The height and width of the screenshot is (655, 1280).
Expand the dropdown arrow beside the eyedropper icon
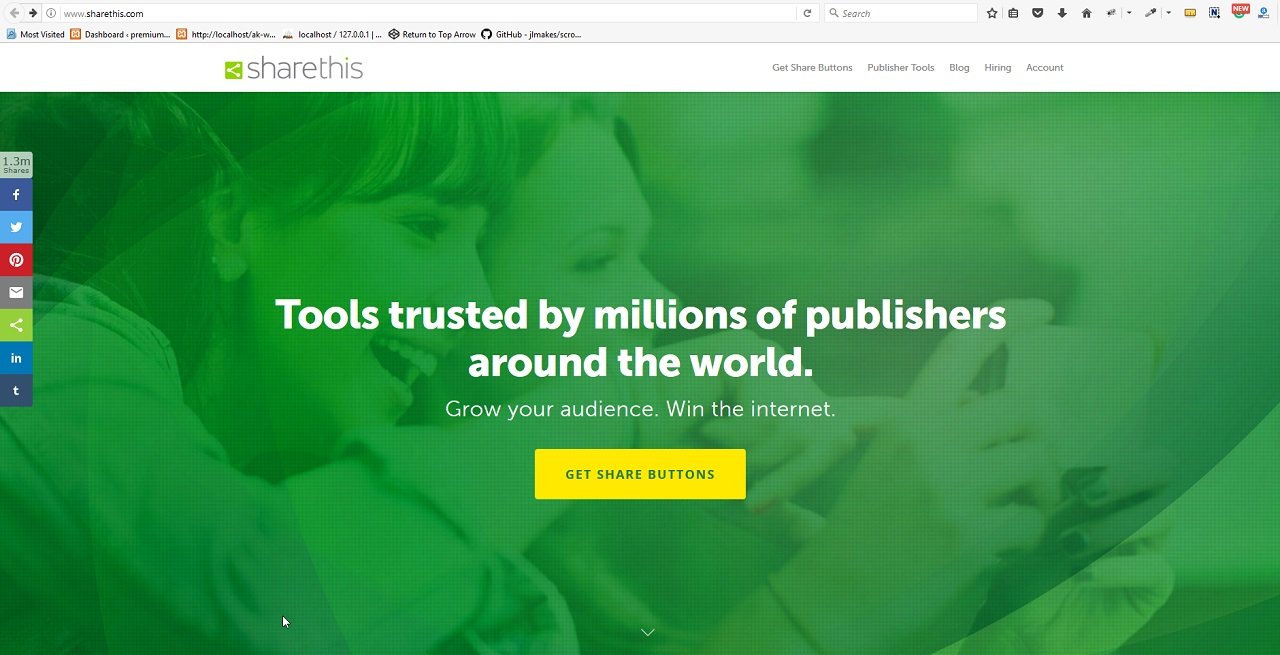tap(1168, 13)
